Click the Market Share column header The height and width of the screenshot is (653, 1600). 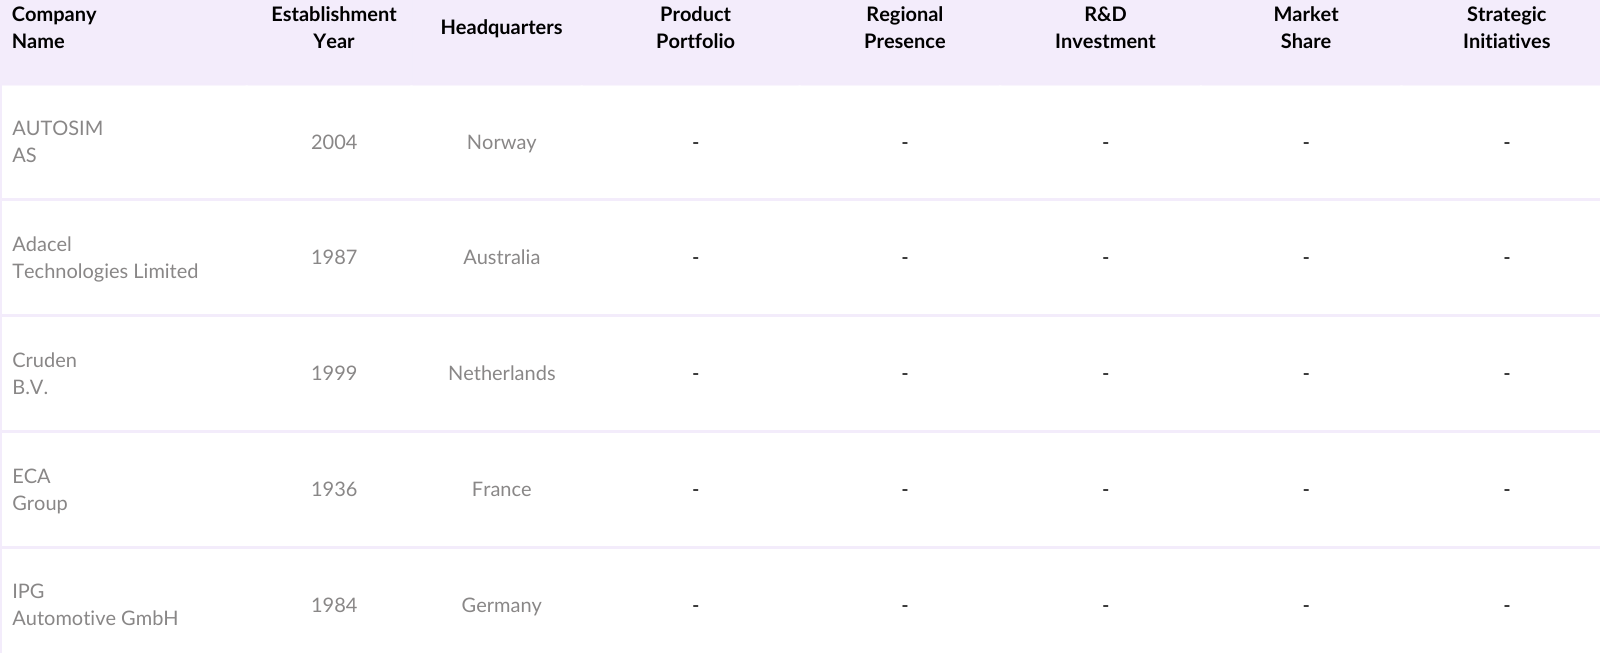pyautogui.click(x=1305, y=28)
